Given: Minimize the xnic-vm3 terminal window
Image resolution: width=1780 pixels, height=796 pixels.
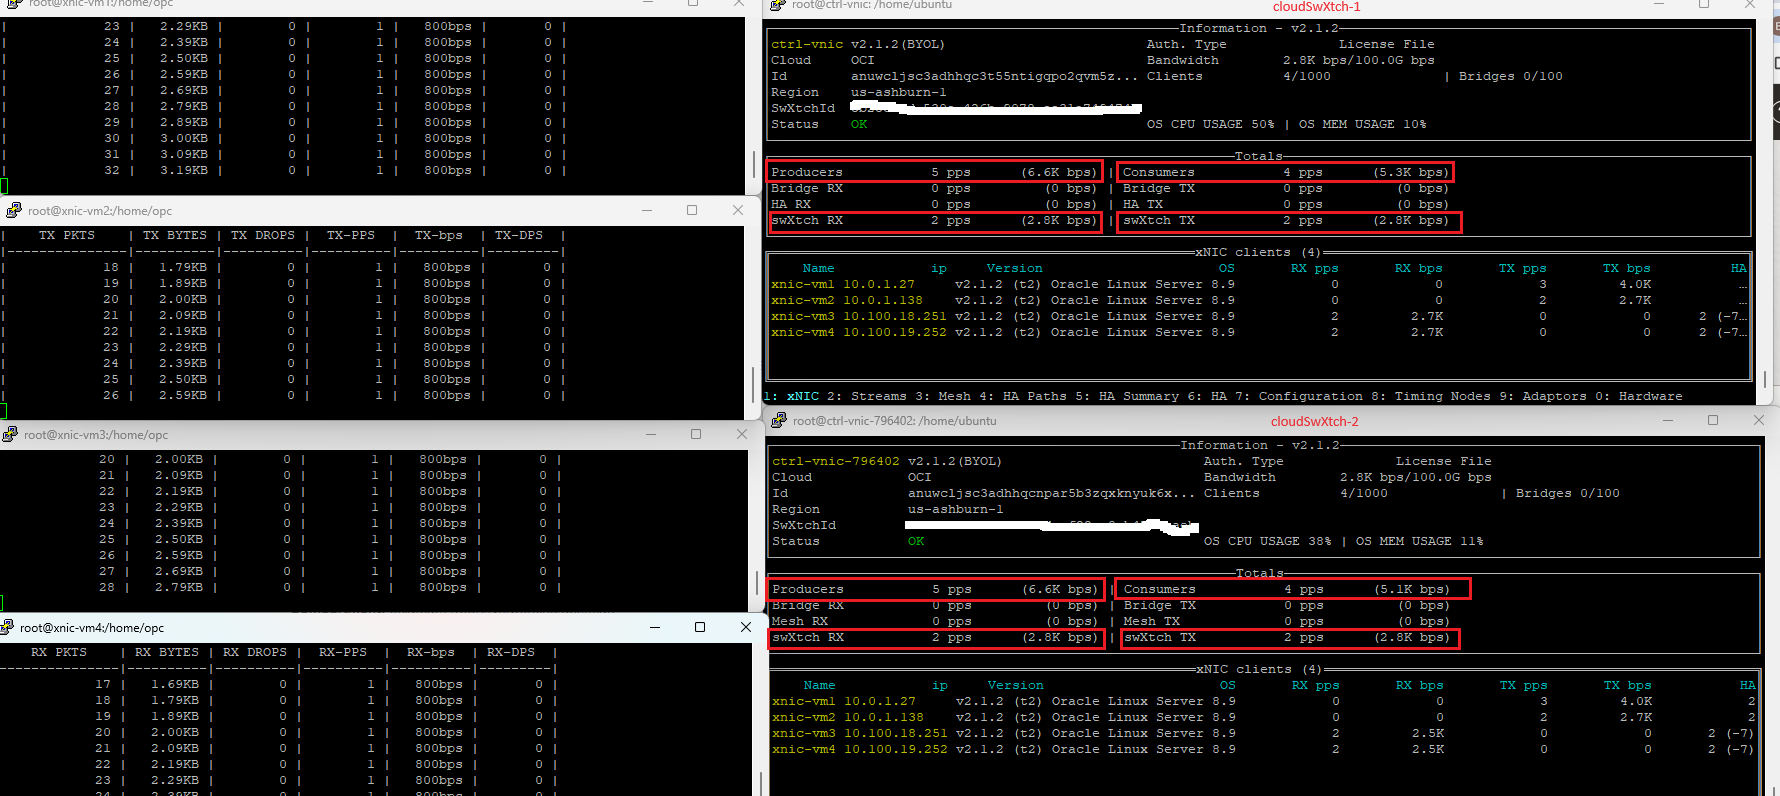Looking at the screenshot, I should coord(651,434).
